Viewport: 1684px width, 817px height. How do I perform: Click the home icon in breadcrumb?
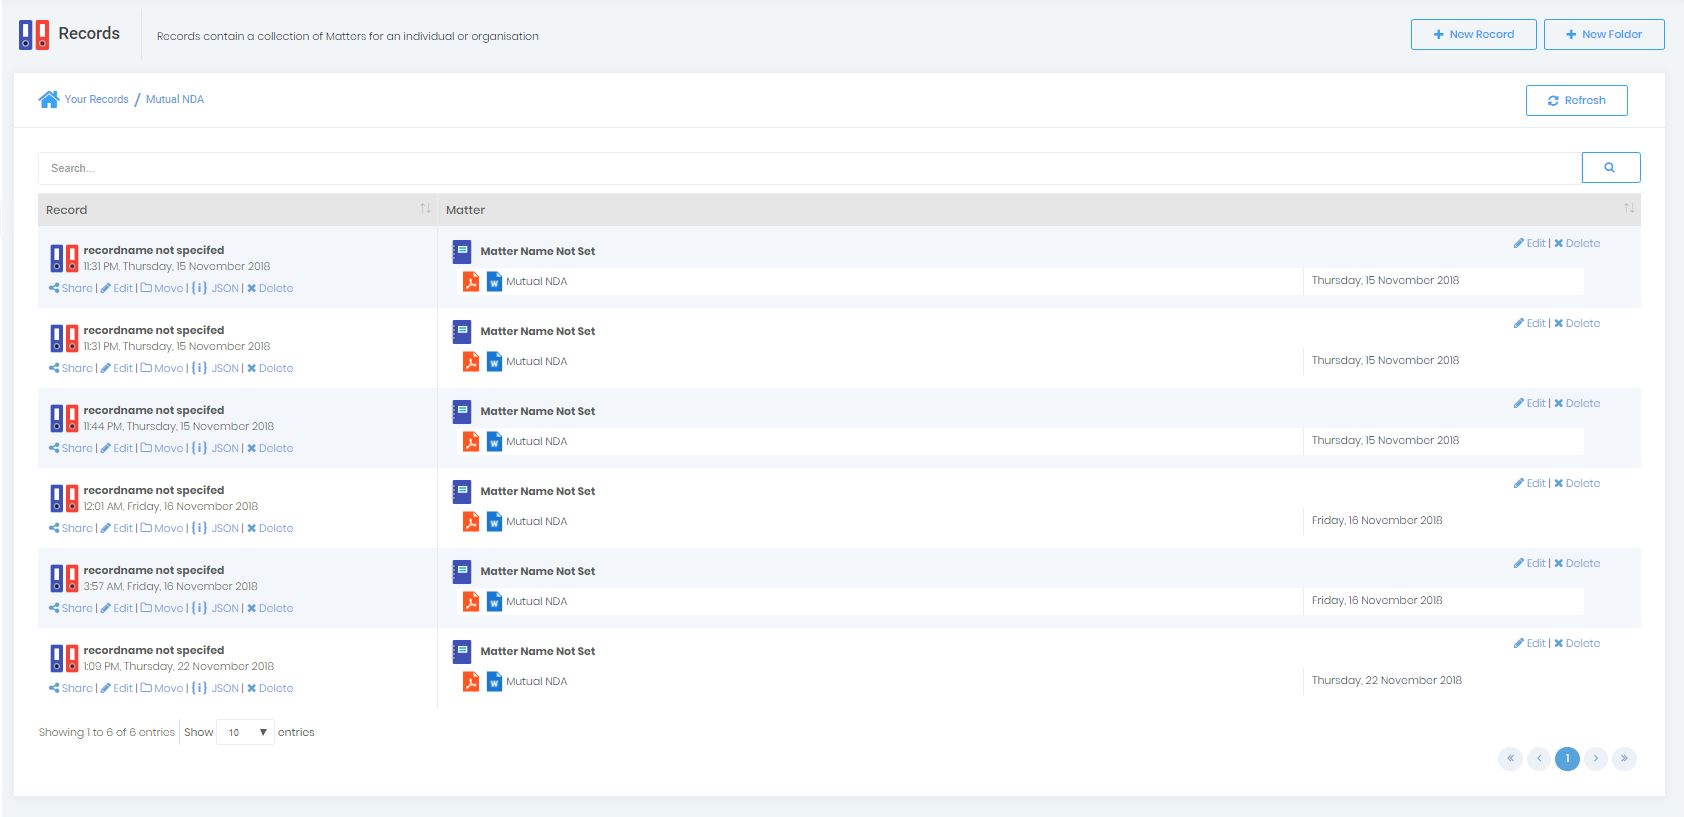[48, 99]
